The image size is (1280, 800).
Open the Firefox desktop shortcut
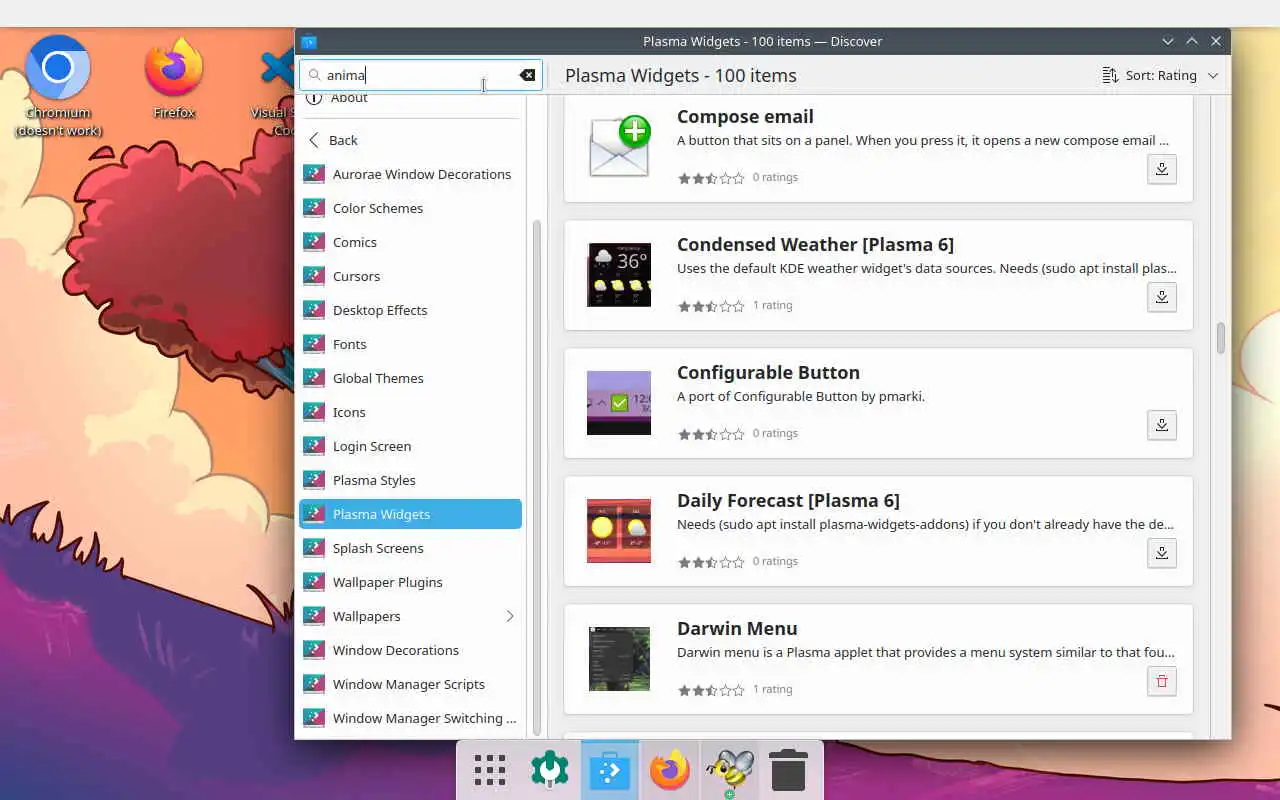point(174,79)
